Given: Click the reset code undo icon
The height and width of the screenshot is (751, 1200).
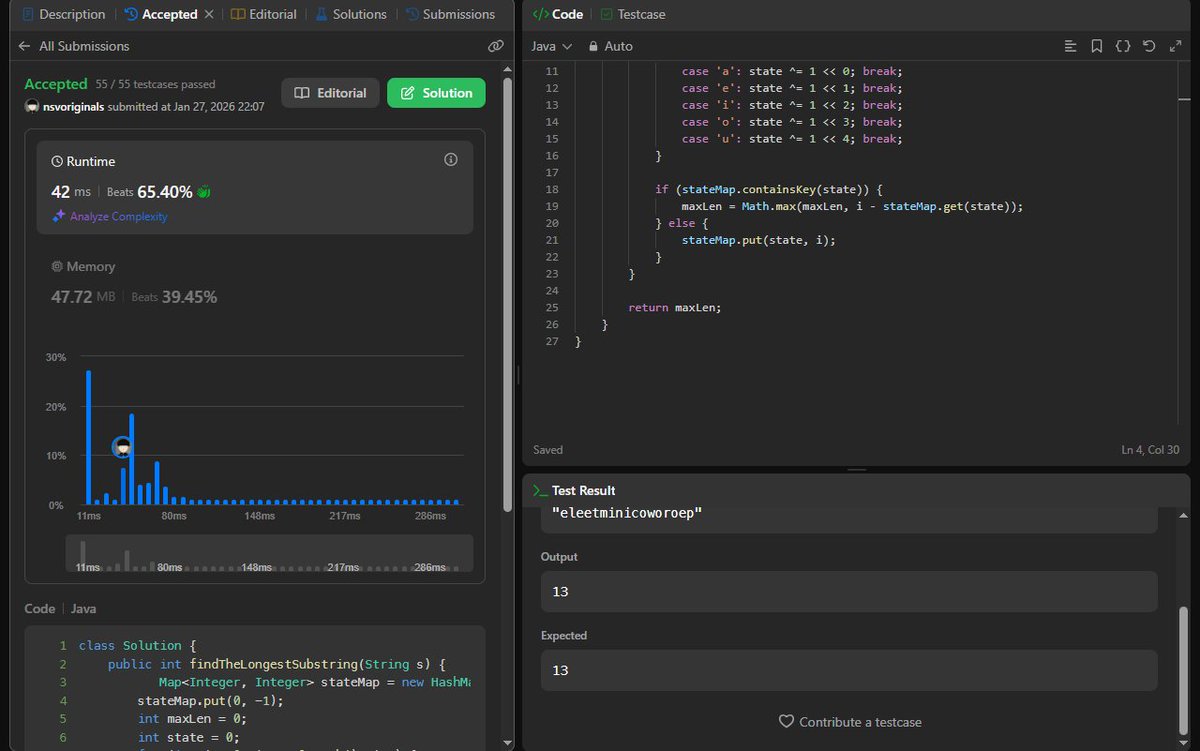Looking at the screenshot, I should [x=1149, y=46].
